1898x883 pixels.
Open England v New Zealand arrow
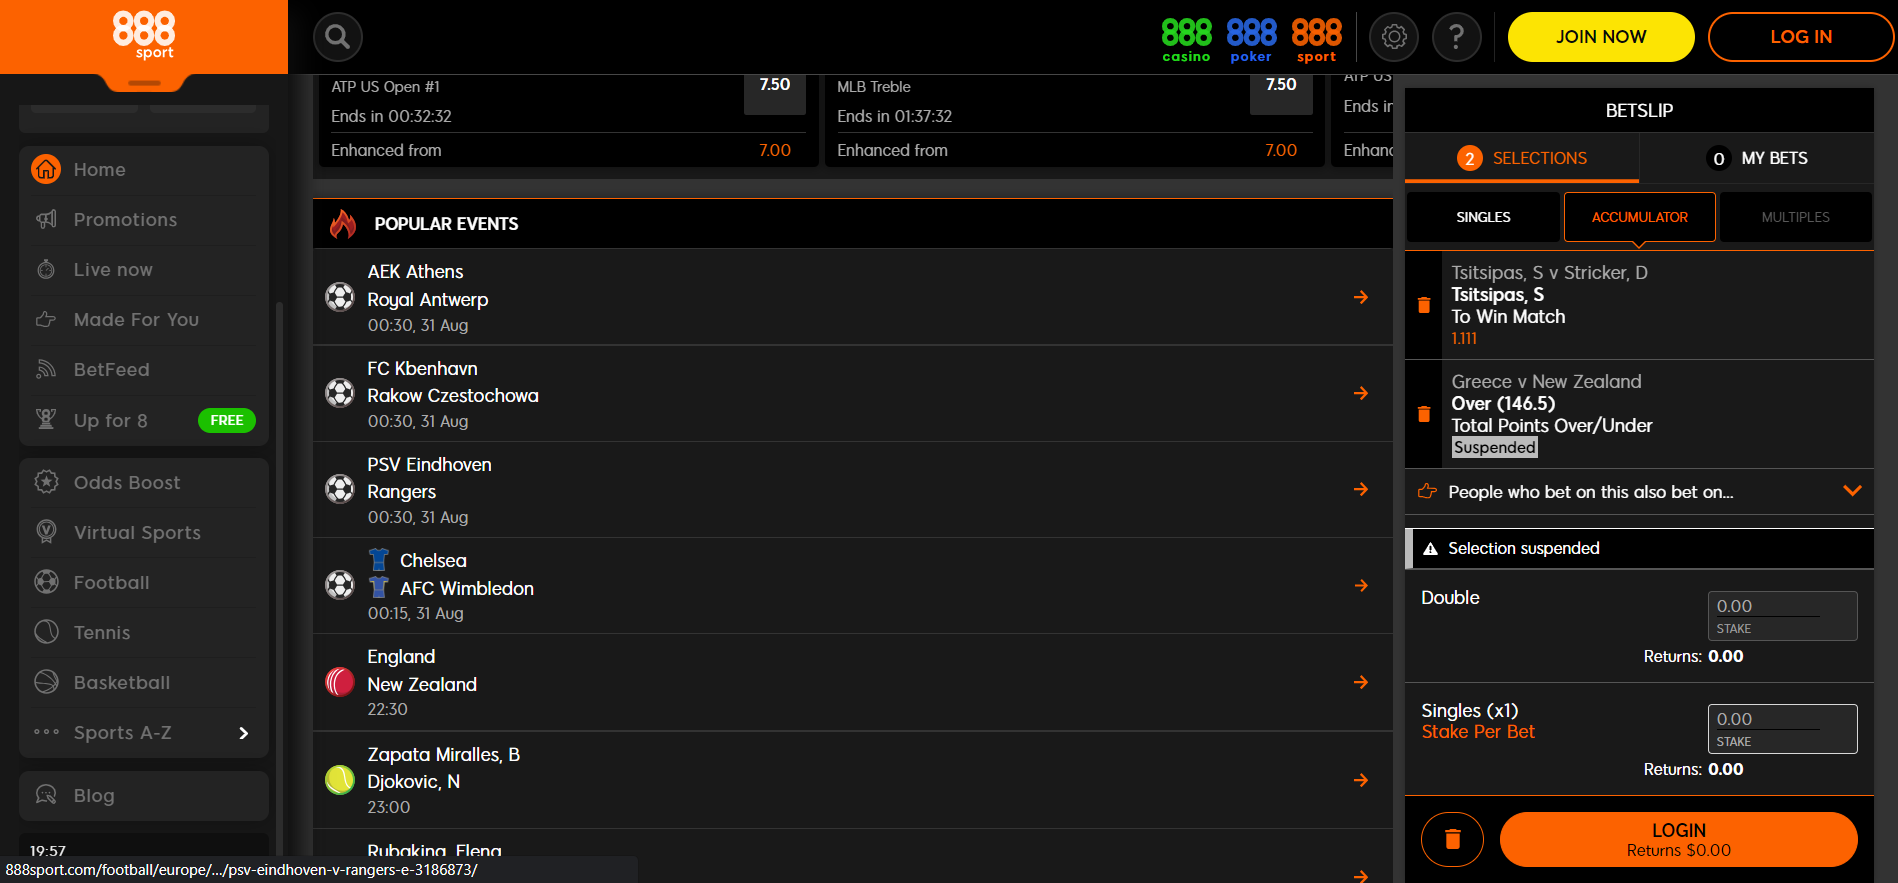pos(1361,682)
